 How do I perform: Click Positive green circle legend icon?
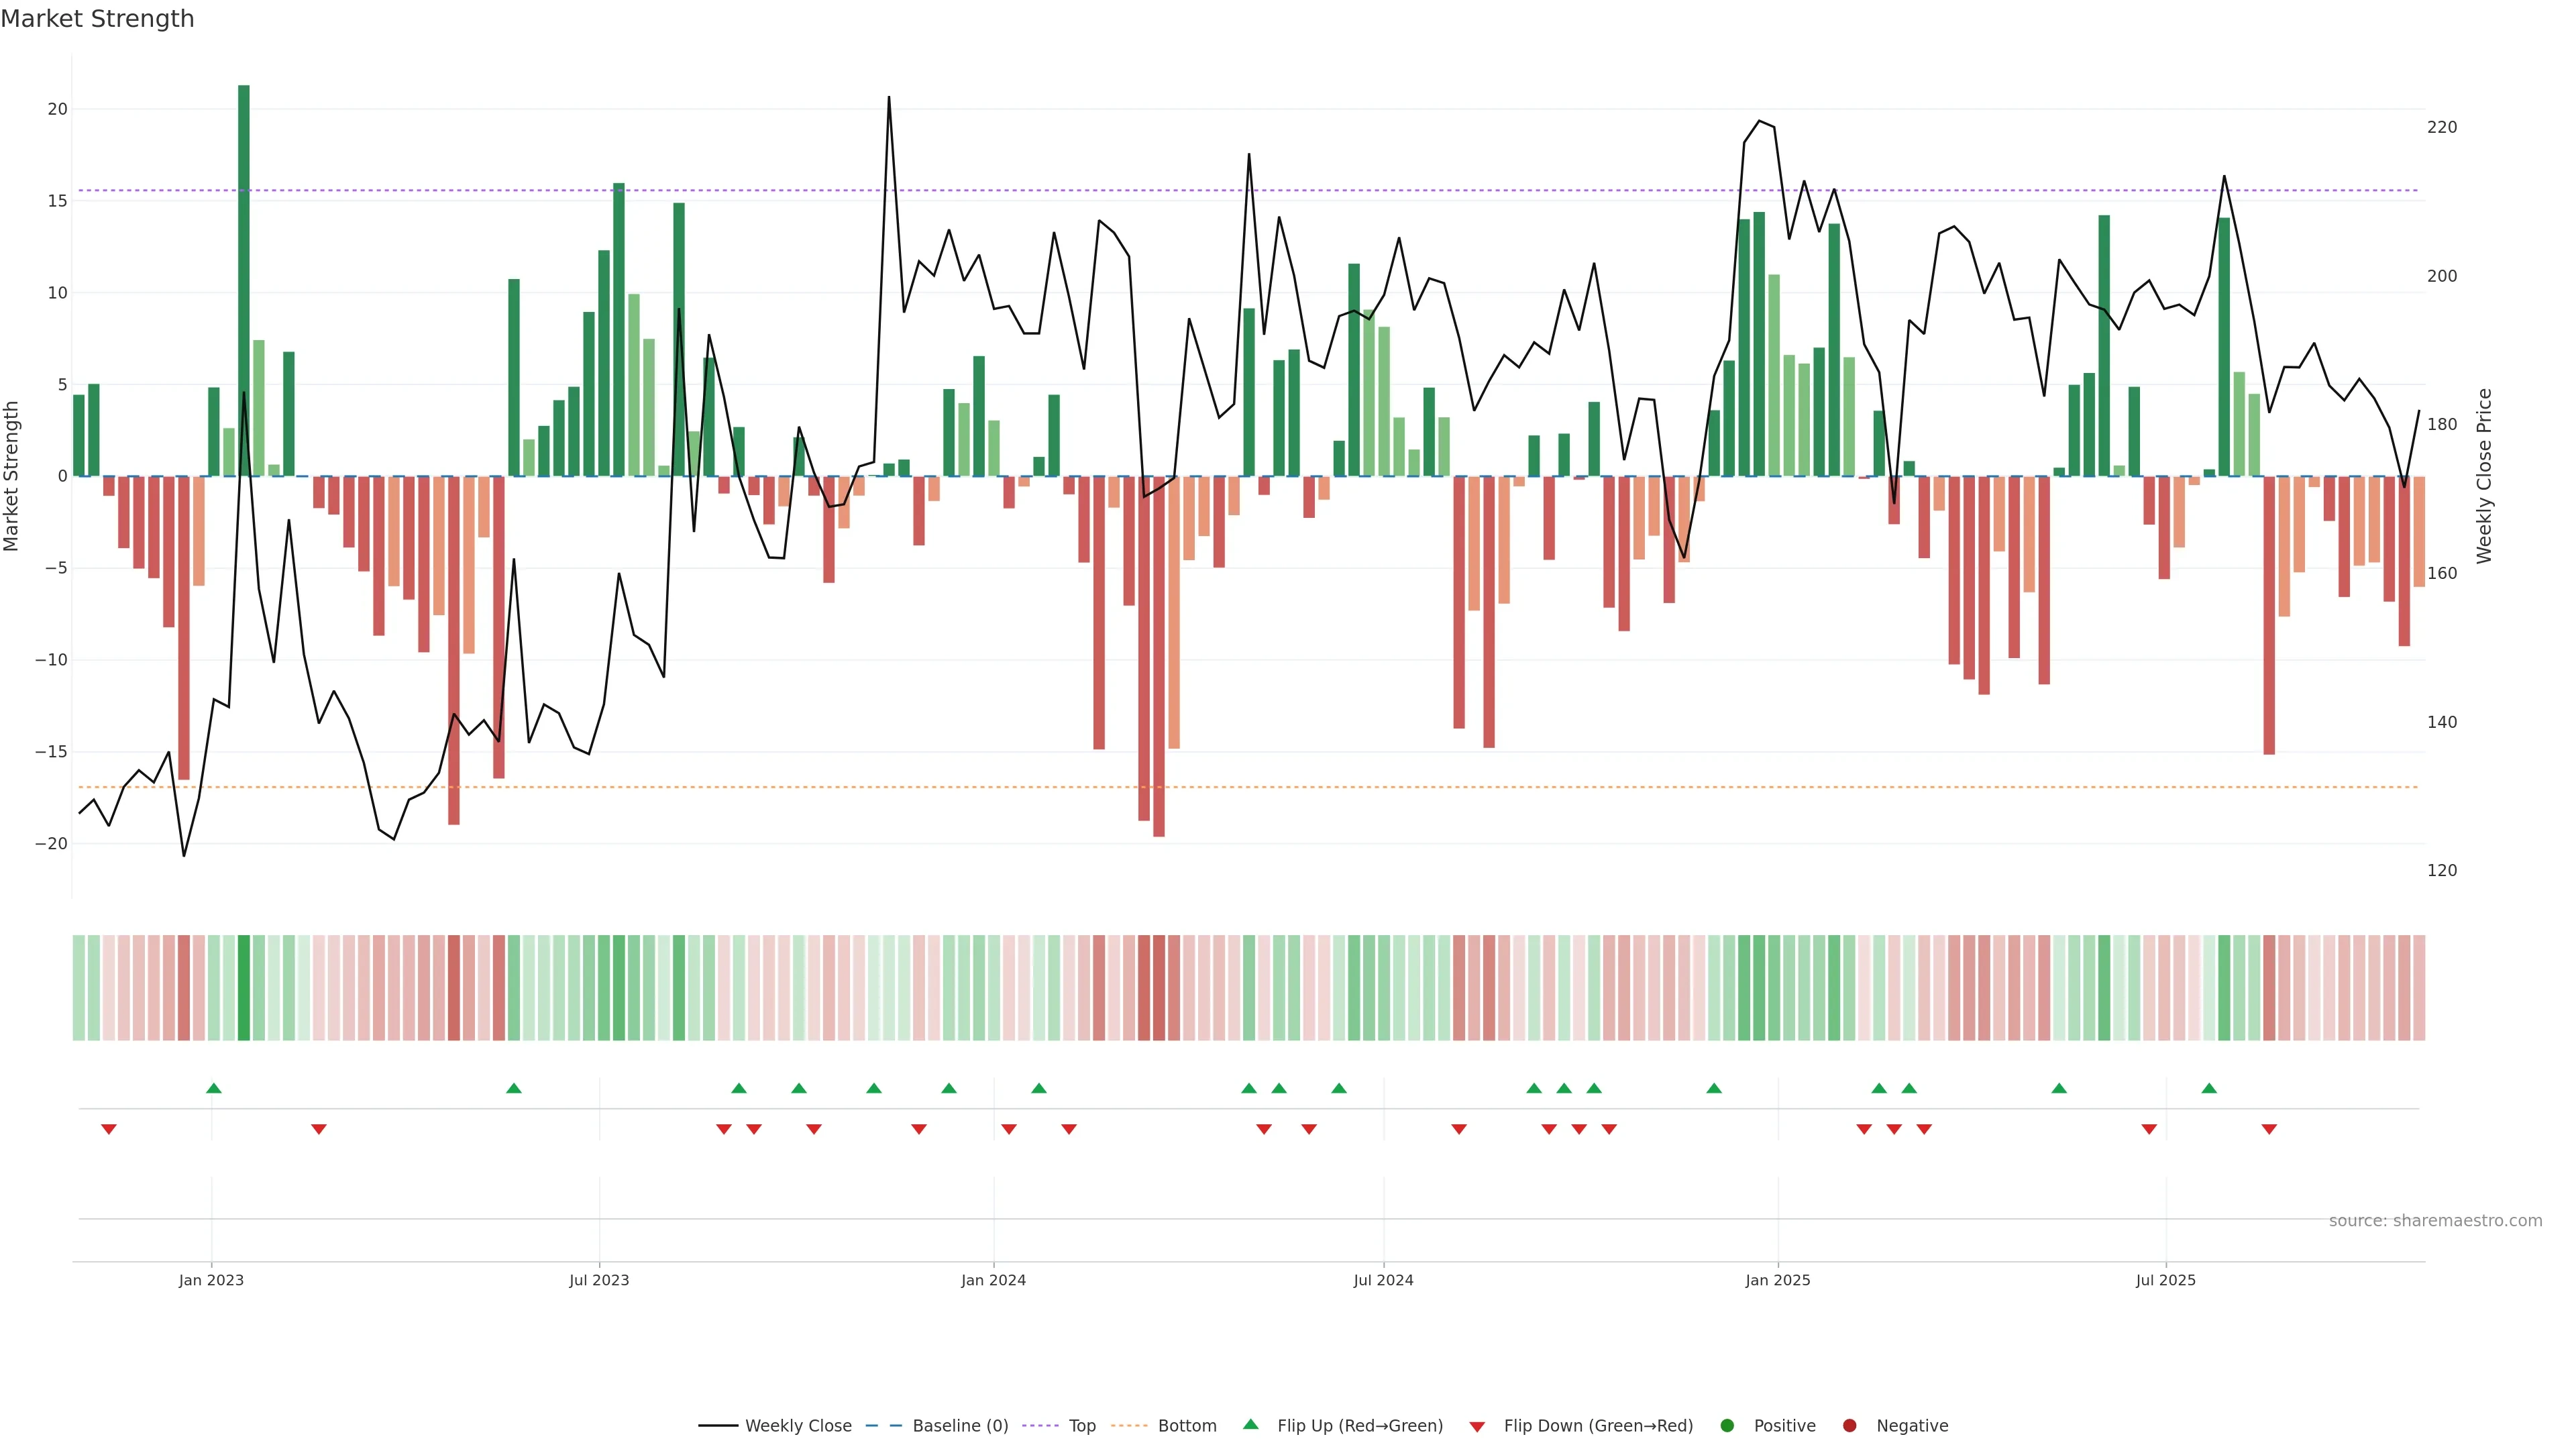click(x=1727, y=1425)
